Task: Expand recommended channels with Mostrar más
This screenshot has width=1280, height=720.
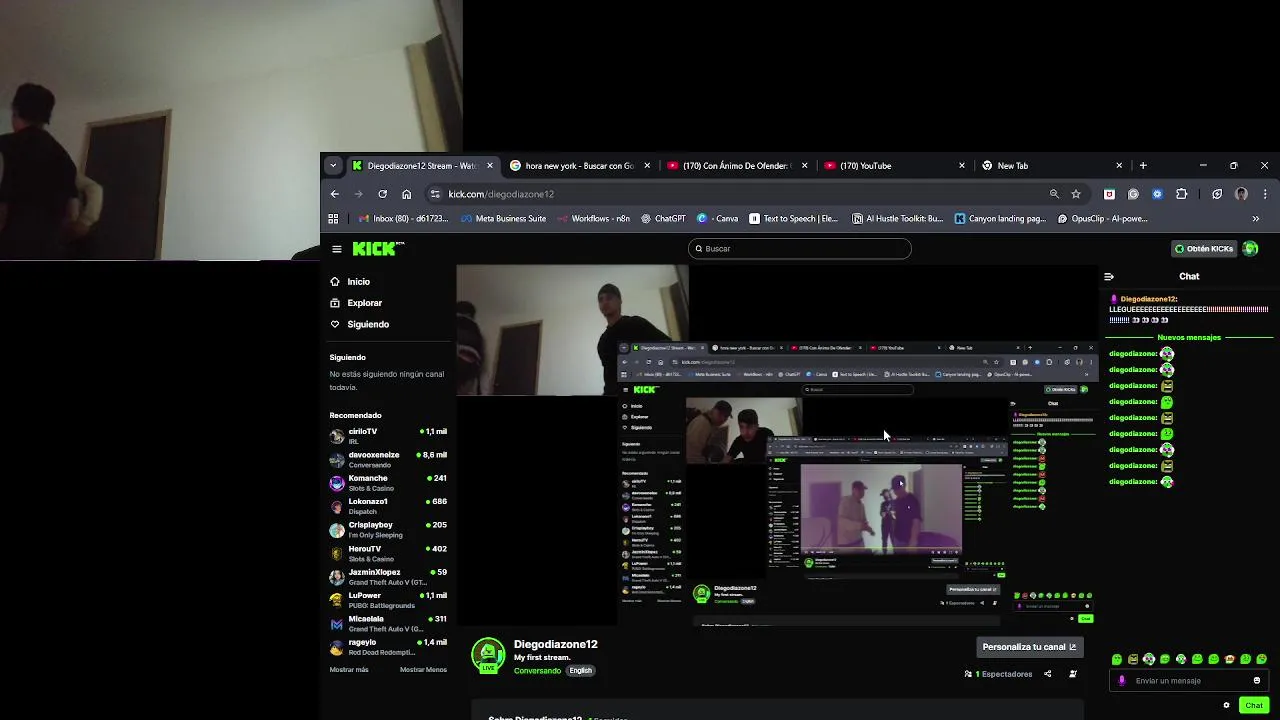Action: coord(349,670)
